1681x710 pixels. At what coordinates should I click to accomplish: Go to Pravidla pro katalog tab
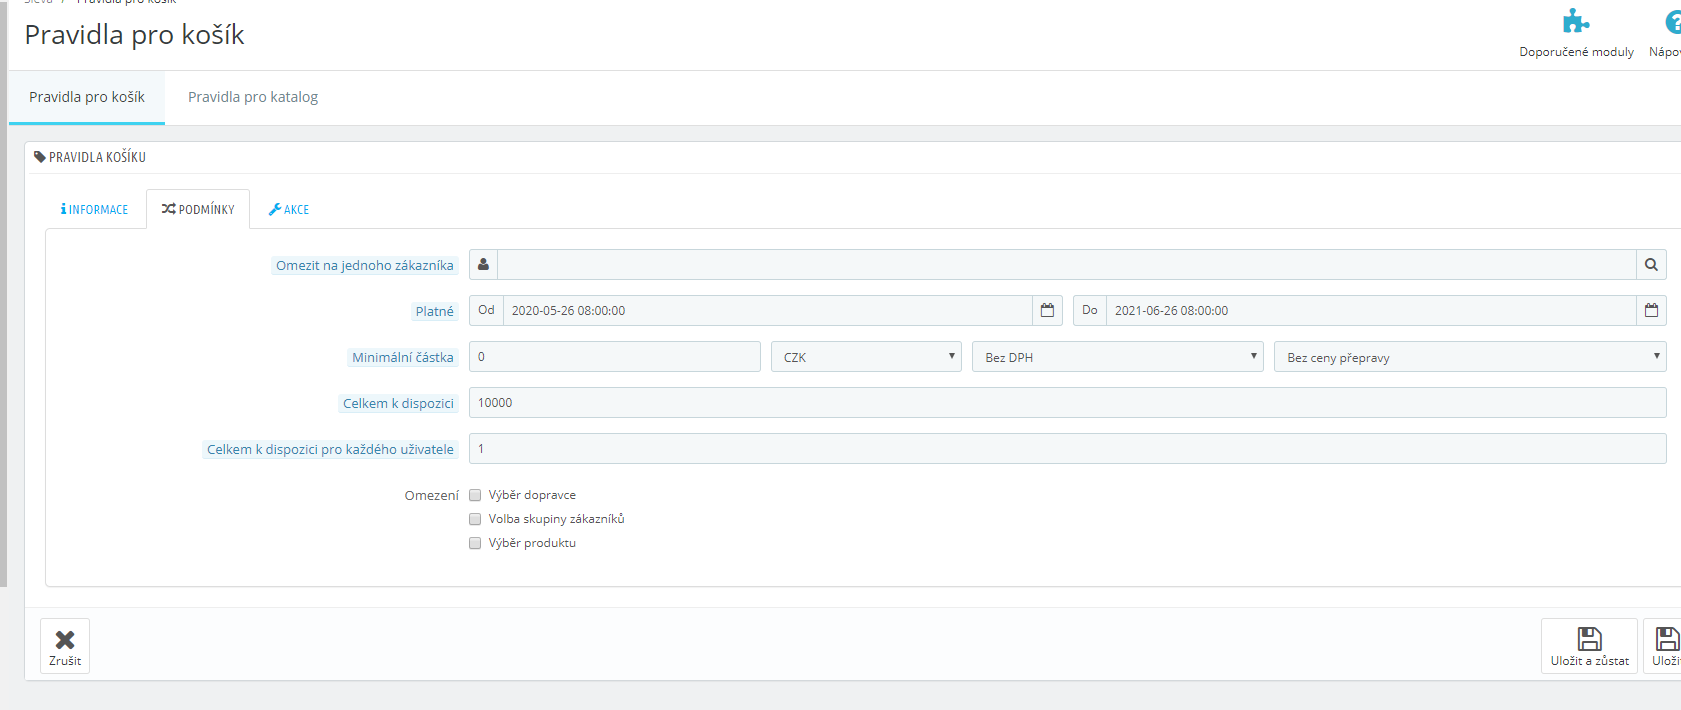[x=253, y=97]
